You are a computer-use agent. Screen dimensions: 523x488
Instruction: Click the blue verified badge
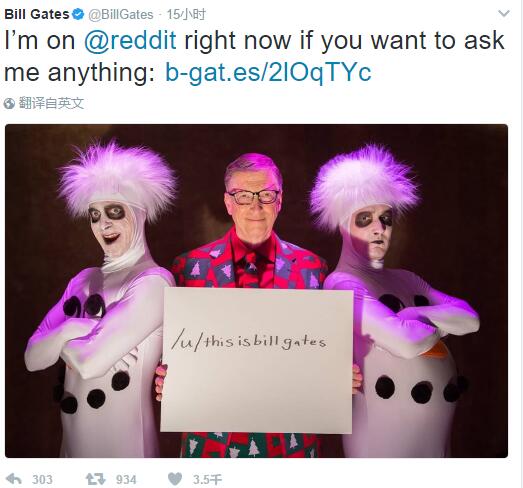pos(78,14)
